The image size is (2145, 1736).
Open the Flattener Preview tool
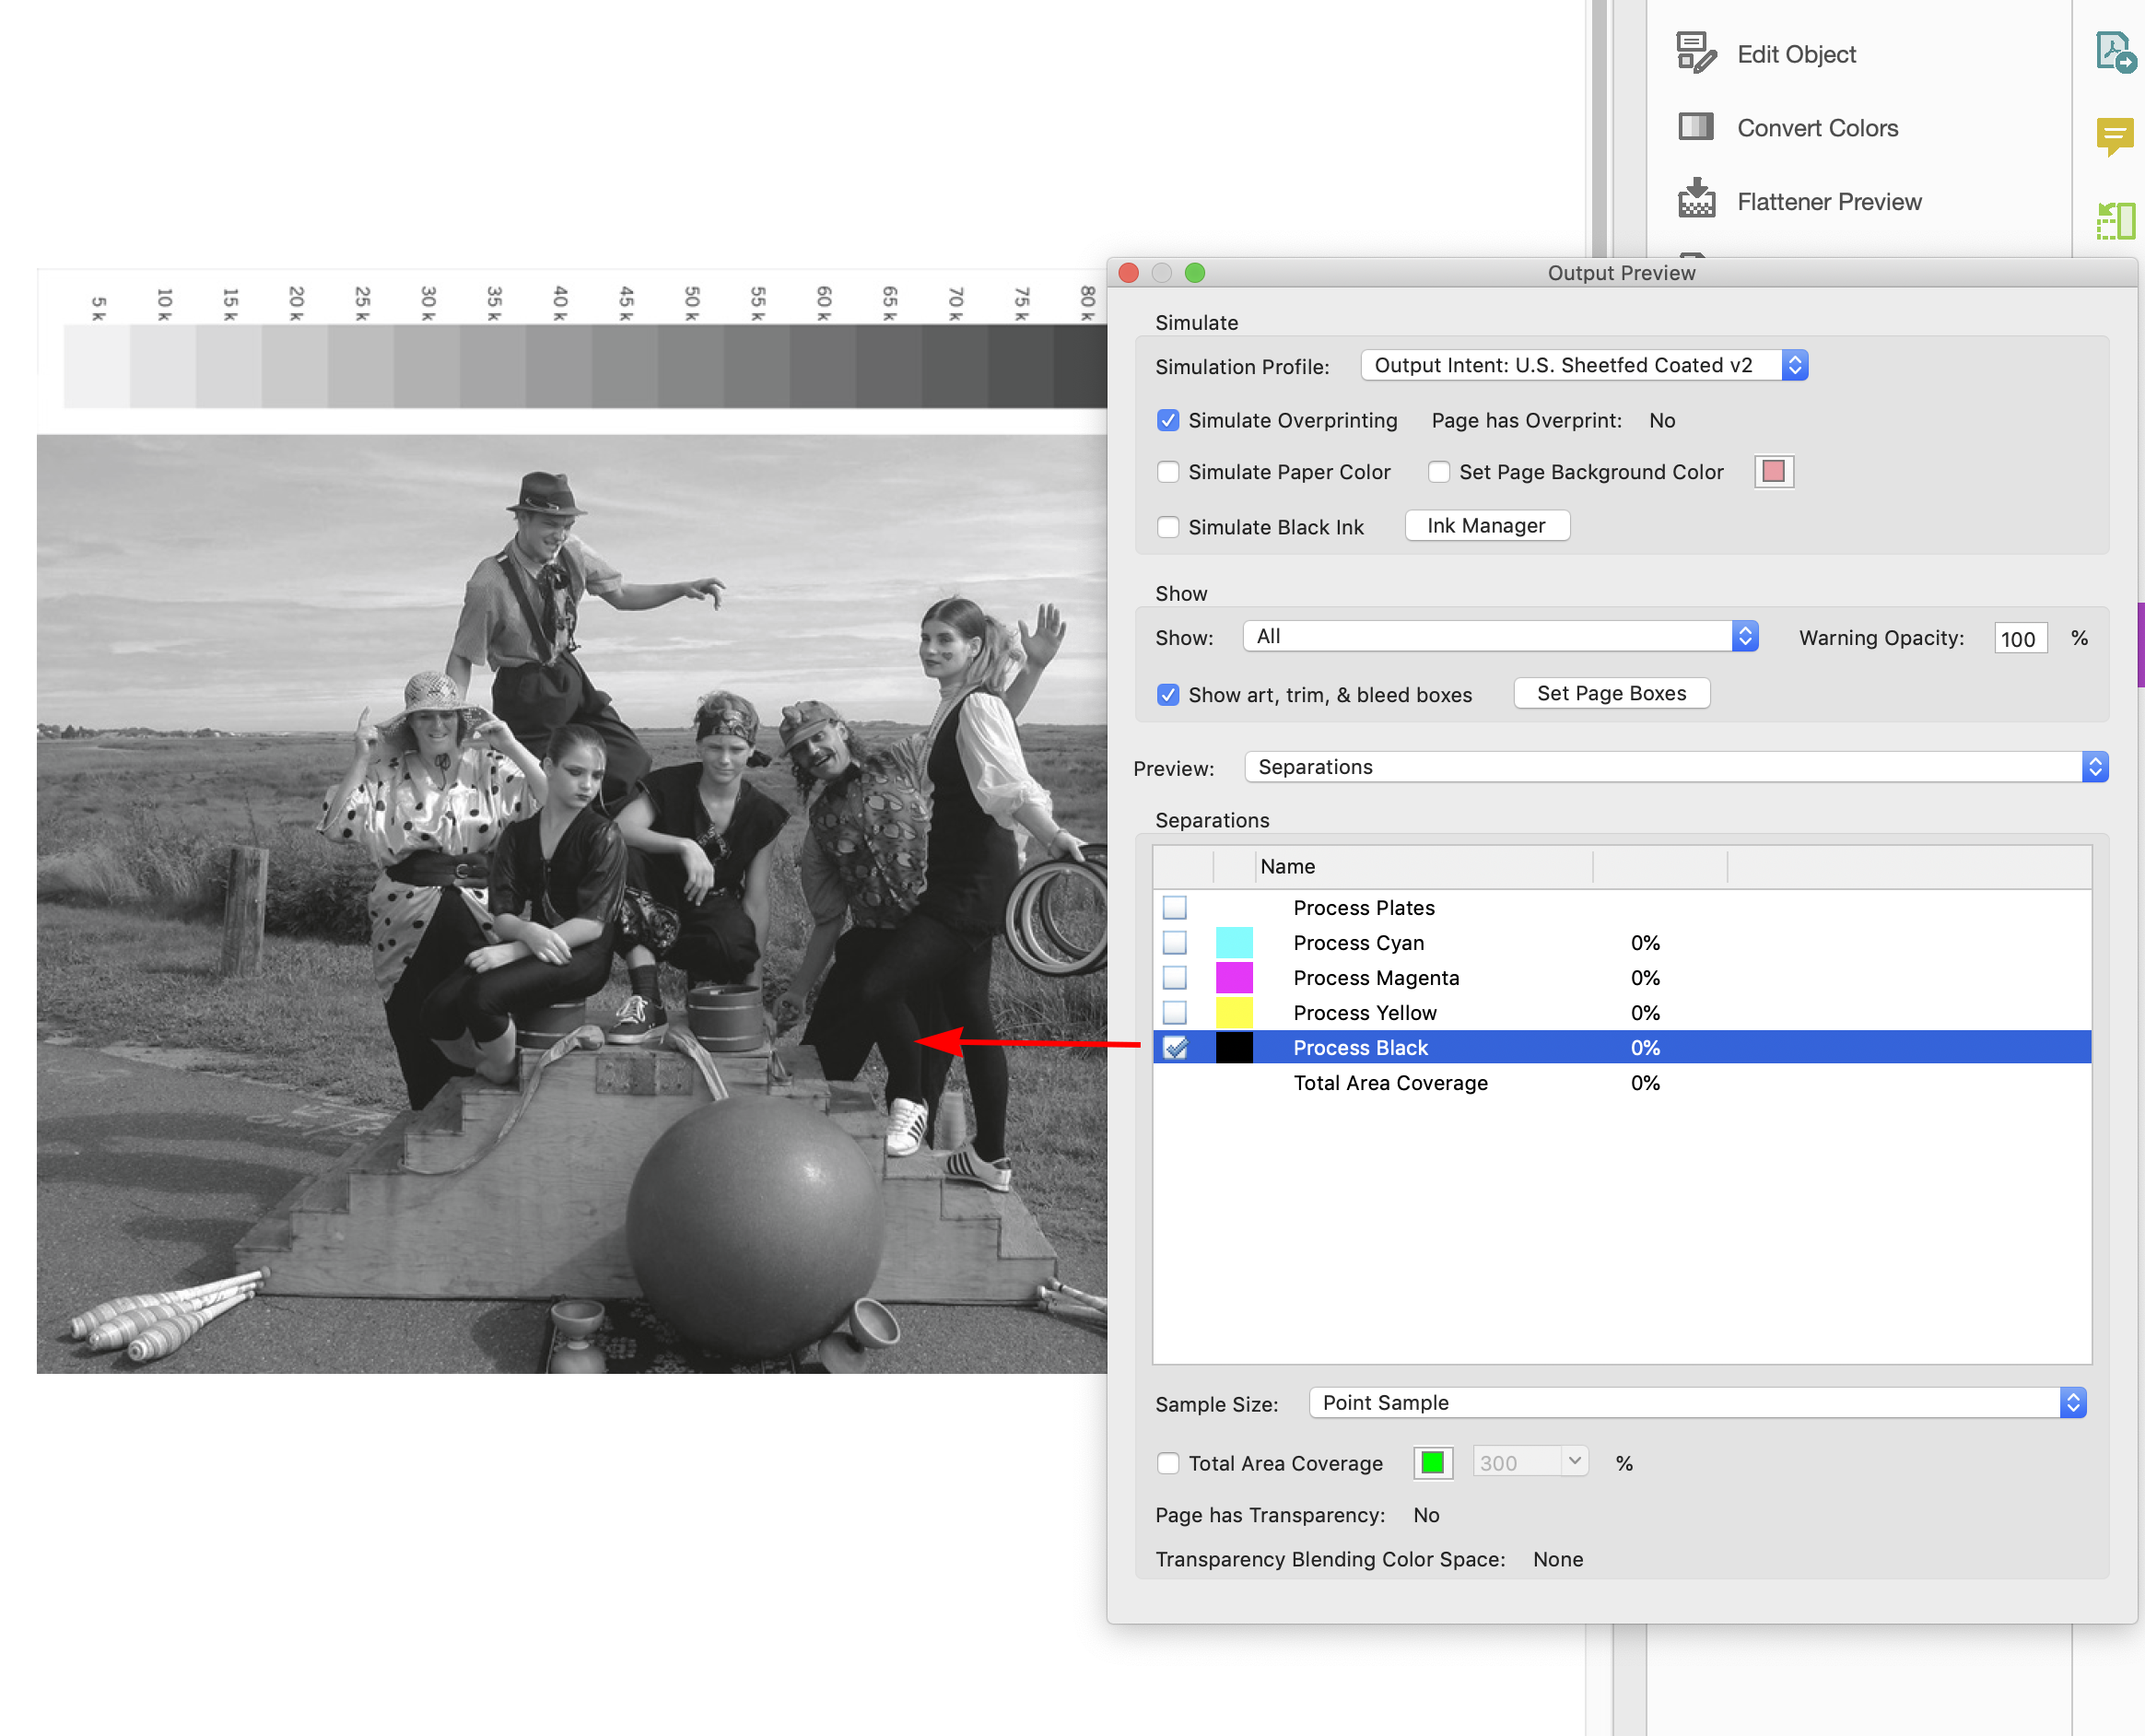click(1828, 201)
